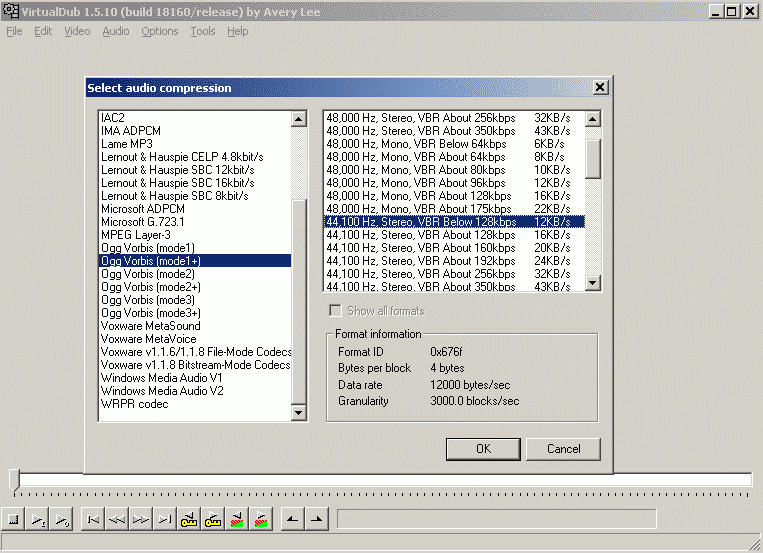Click the timeline position slider handle

click(15, 479)
